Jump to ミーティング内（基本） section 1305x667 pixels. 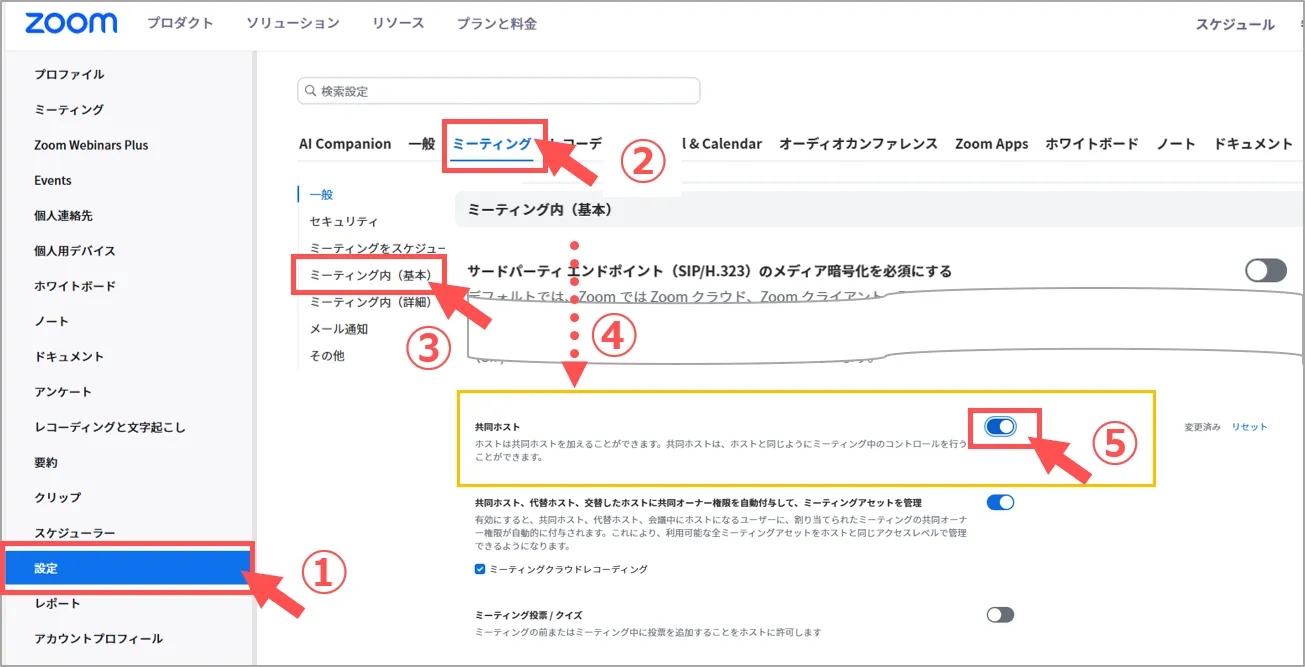coord(370,274)
